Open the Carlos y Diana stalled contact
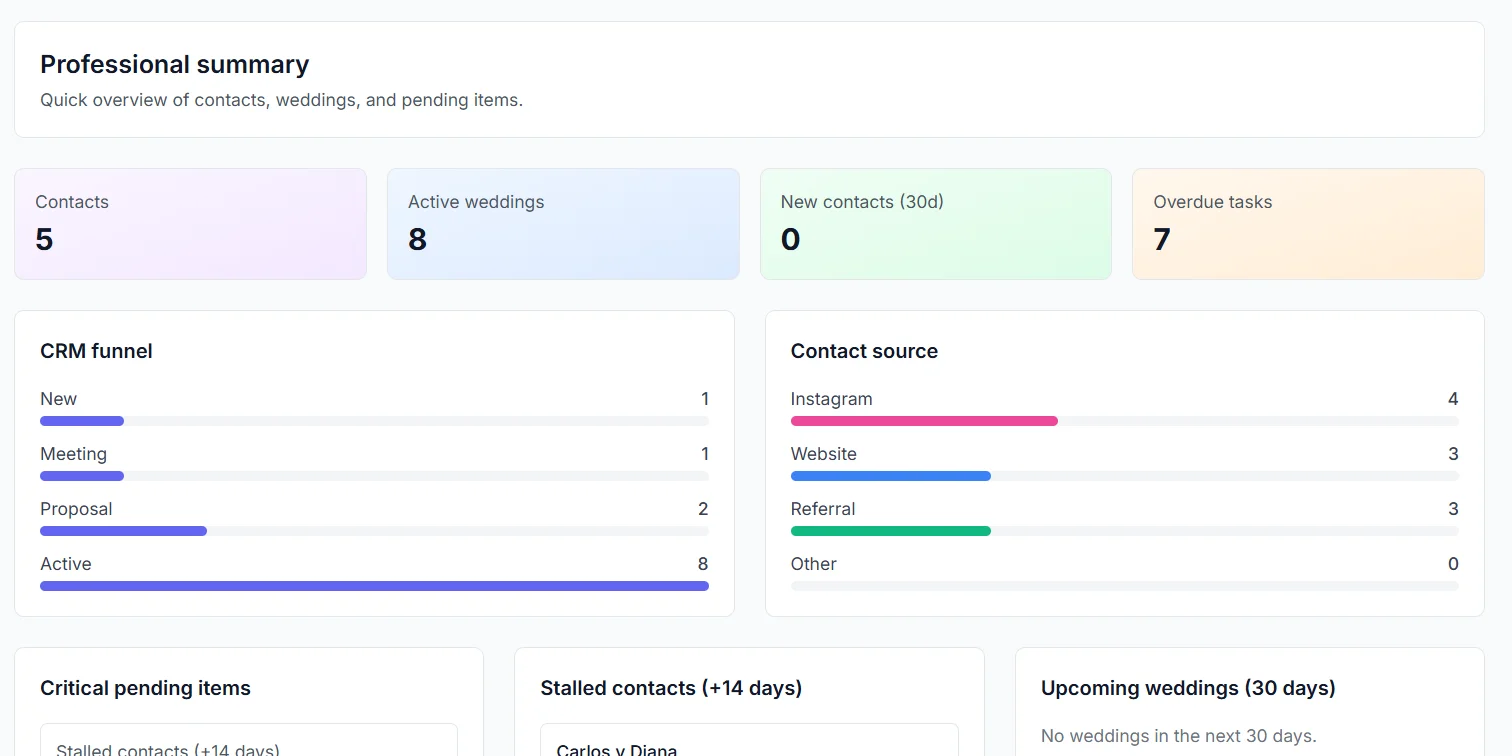The height and width of the screenshot is (756, 1512). pos(749,740)
